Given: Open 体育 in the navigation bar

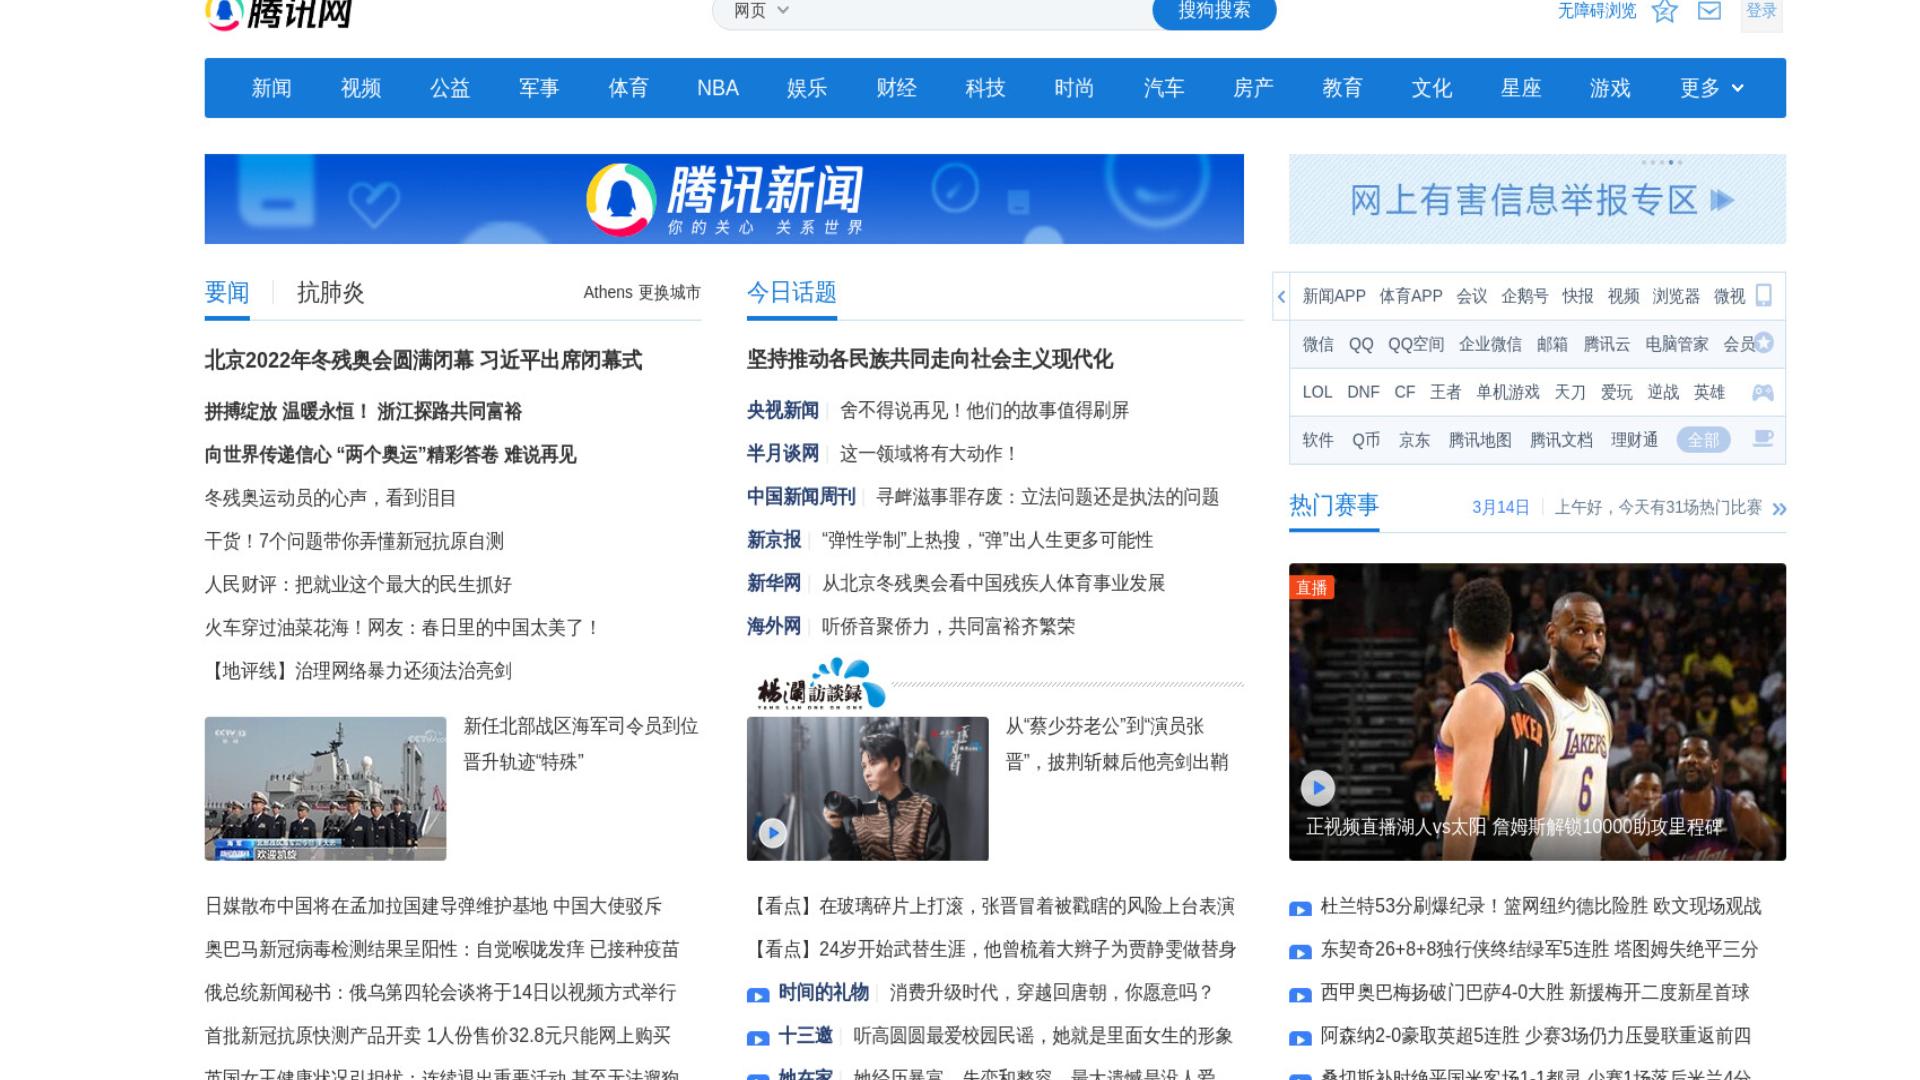Looking at the screenshot, I should 628,88.
